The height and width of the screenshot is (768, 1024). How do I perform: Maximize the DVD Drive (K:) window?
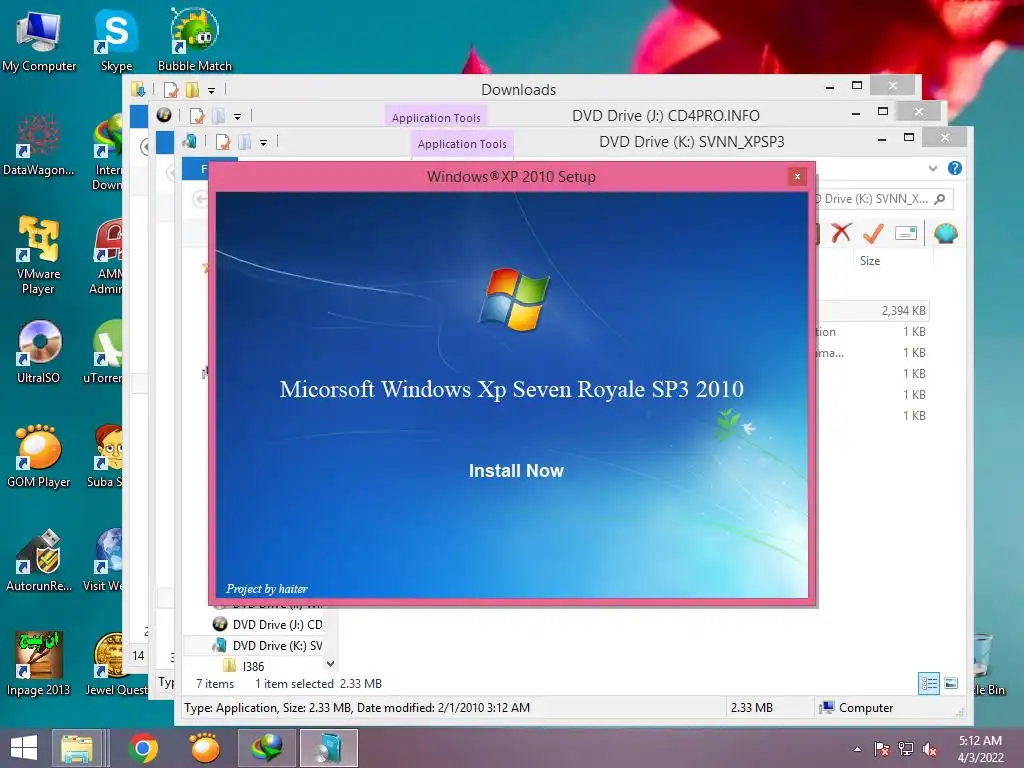pyautogui.click(x=908, y=137)
